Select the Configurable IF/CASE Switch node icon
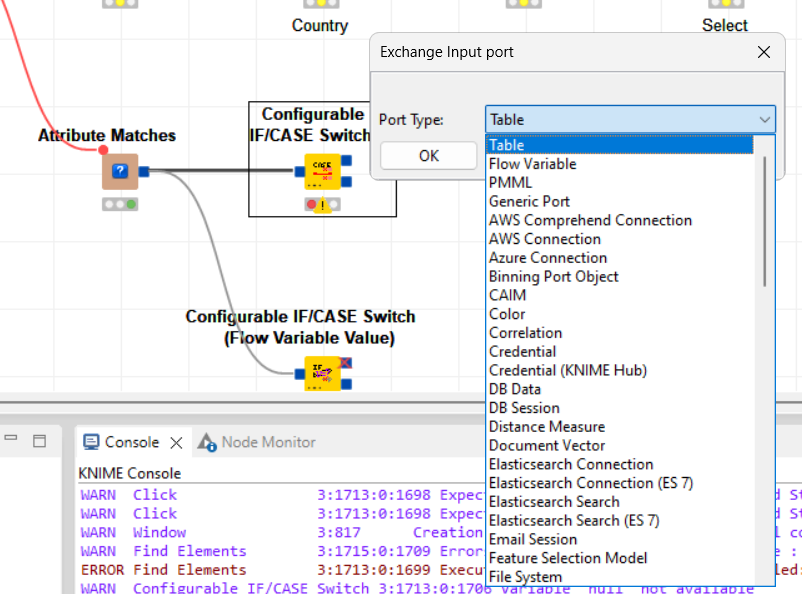 (x=323, y=171)
